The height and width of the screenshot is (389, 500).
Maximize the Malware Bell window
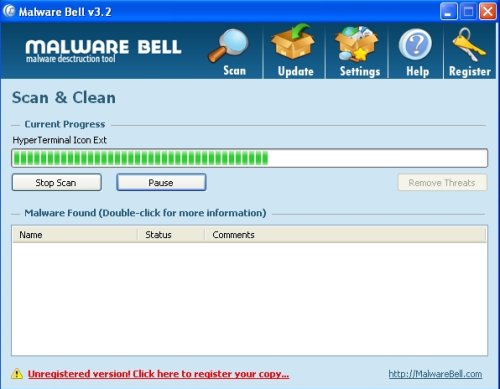click(468, 12)
